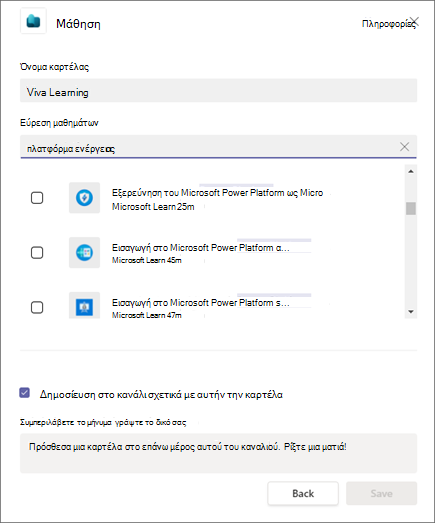Select the checkbox for the 45m course

click(x=37, y=252)
